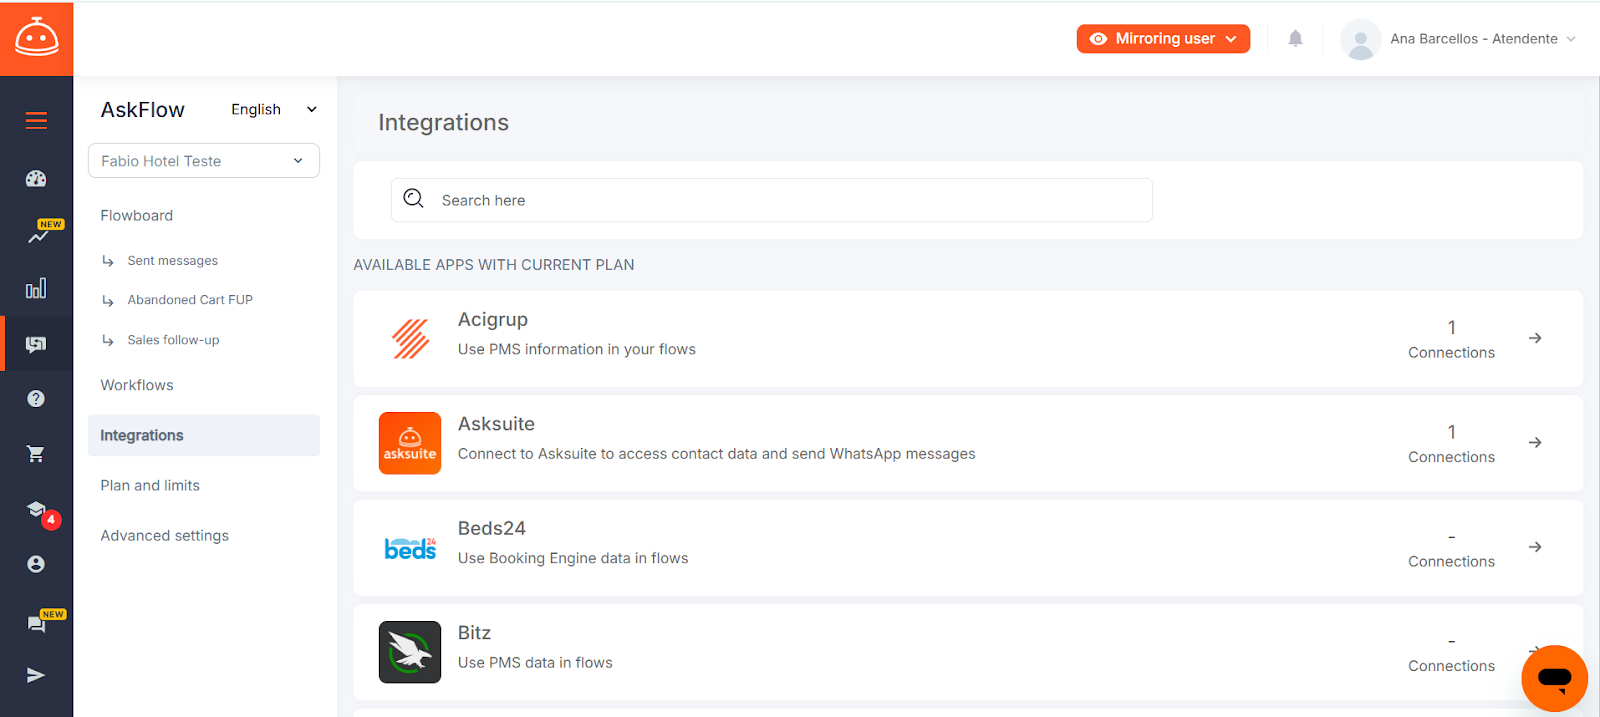Click the Acigrup striped logo
The height and width of the screenshot is (717, 1600).
click(x=410, y=339)
